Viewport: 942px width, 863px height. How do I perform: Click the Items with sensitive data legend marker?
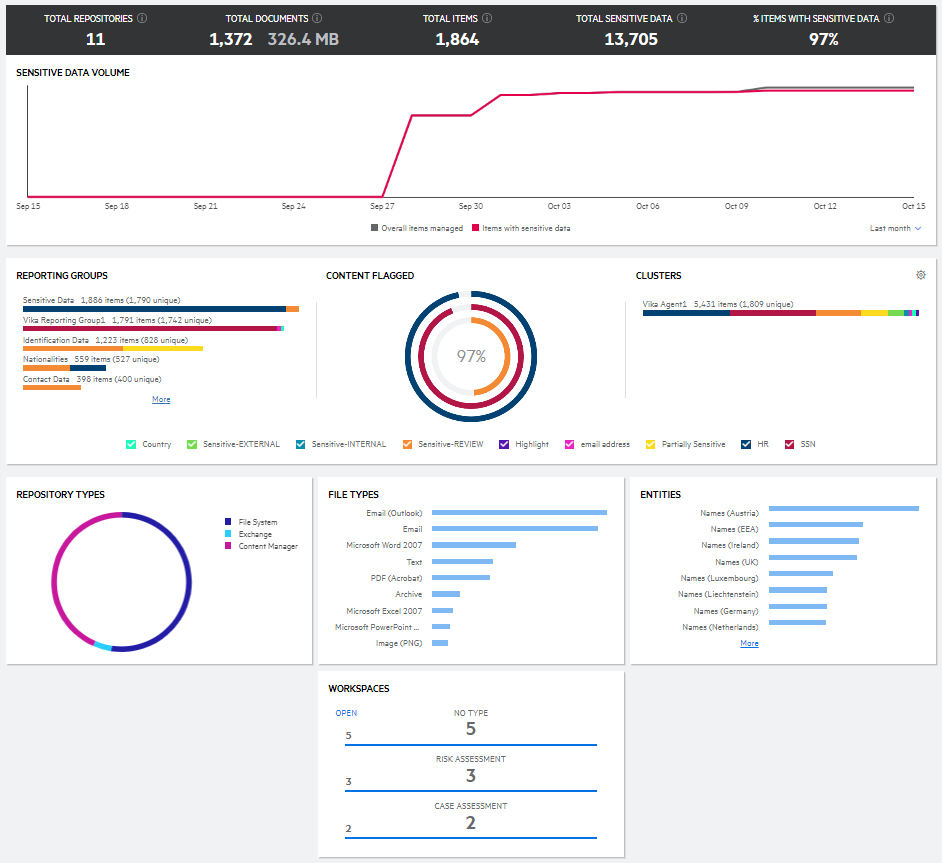pyautogui.click(x=475, y=228)
